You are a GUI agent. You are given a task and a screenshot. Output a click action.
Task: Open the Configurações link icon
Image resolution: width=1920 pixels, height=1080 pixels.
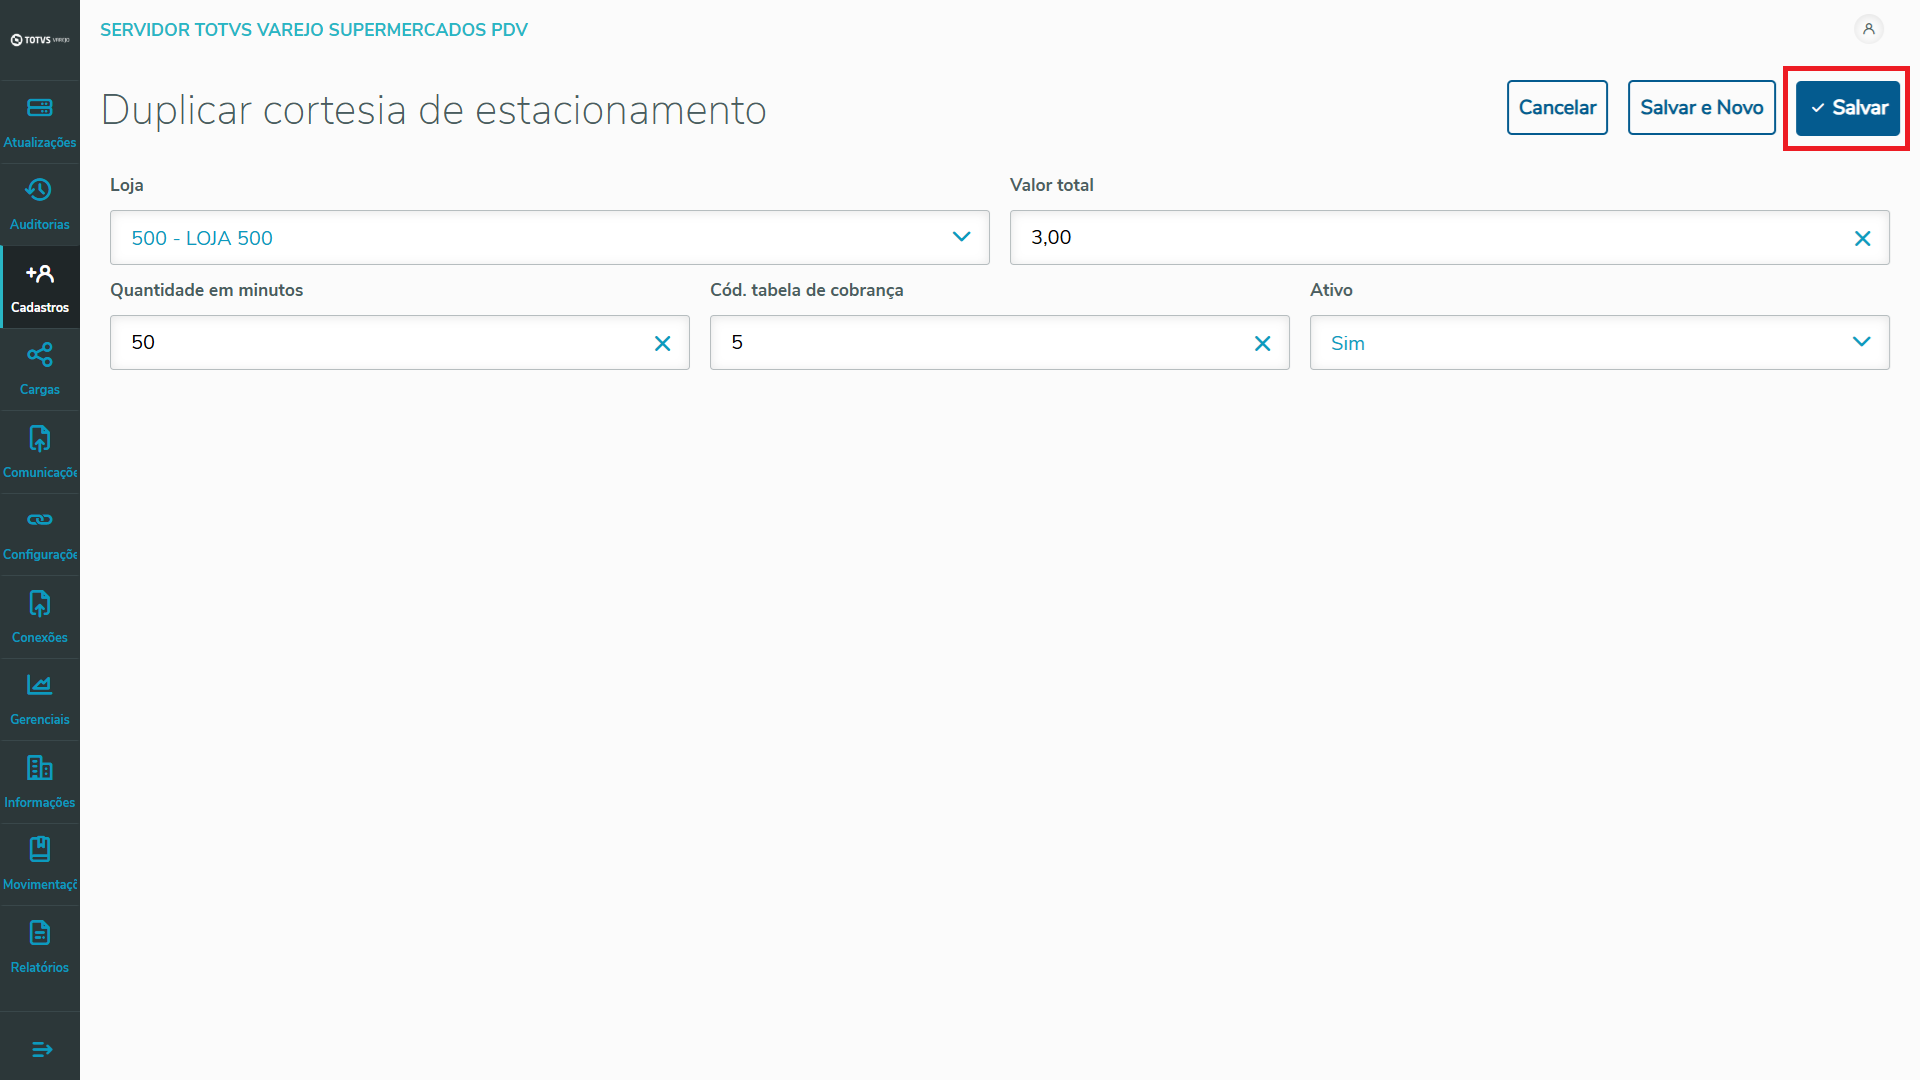coord(40,520)
